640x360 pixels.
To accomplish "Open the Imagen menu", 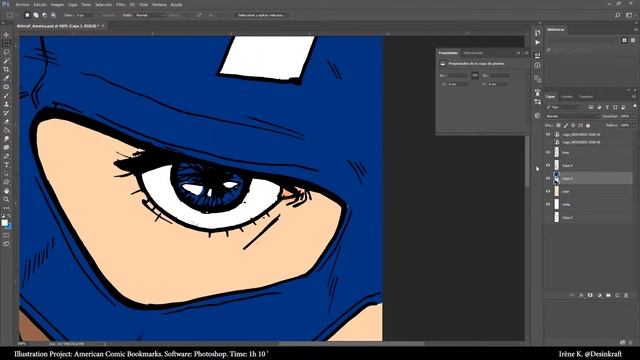I will 57,5.
